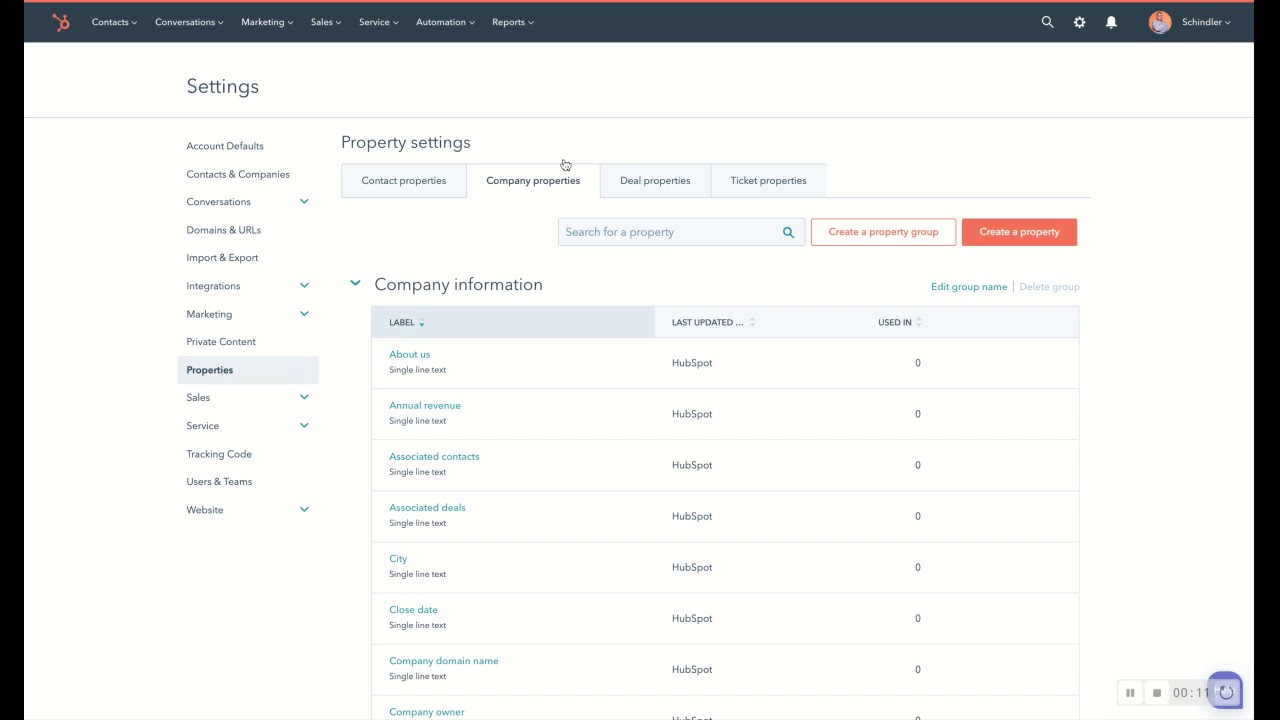
Task: Click Edit group name link
Action: tap(969, 287)
